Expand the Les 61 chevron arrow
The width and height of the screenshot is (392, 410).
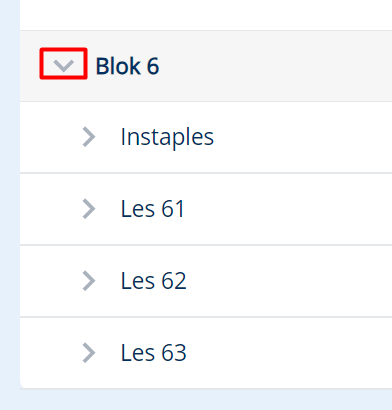point(89,209)
